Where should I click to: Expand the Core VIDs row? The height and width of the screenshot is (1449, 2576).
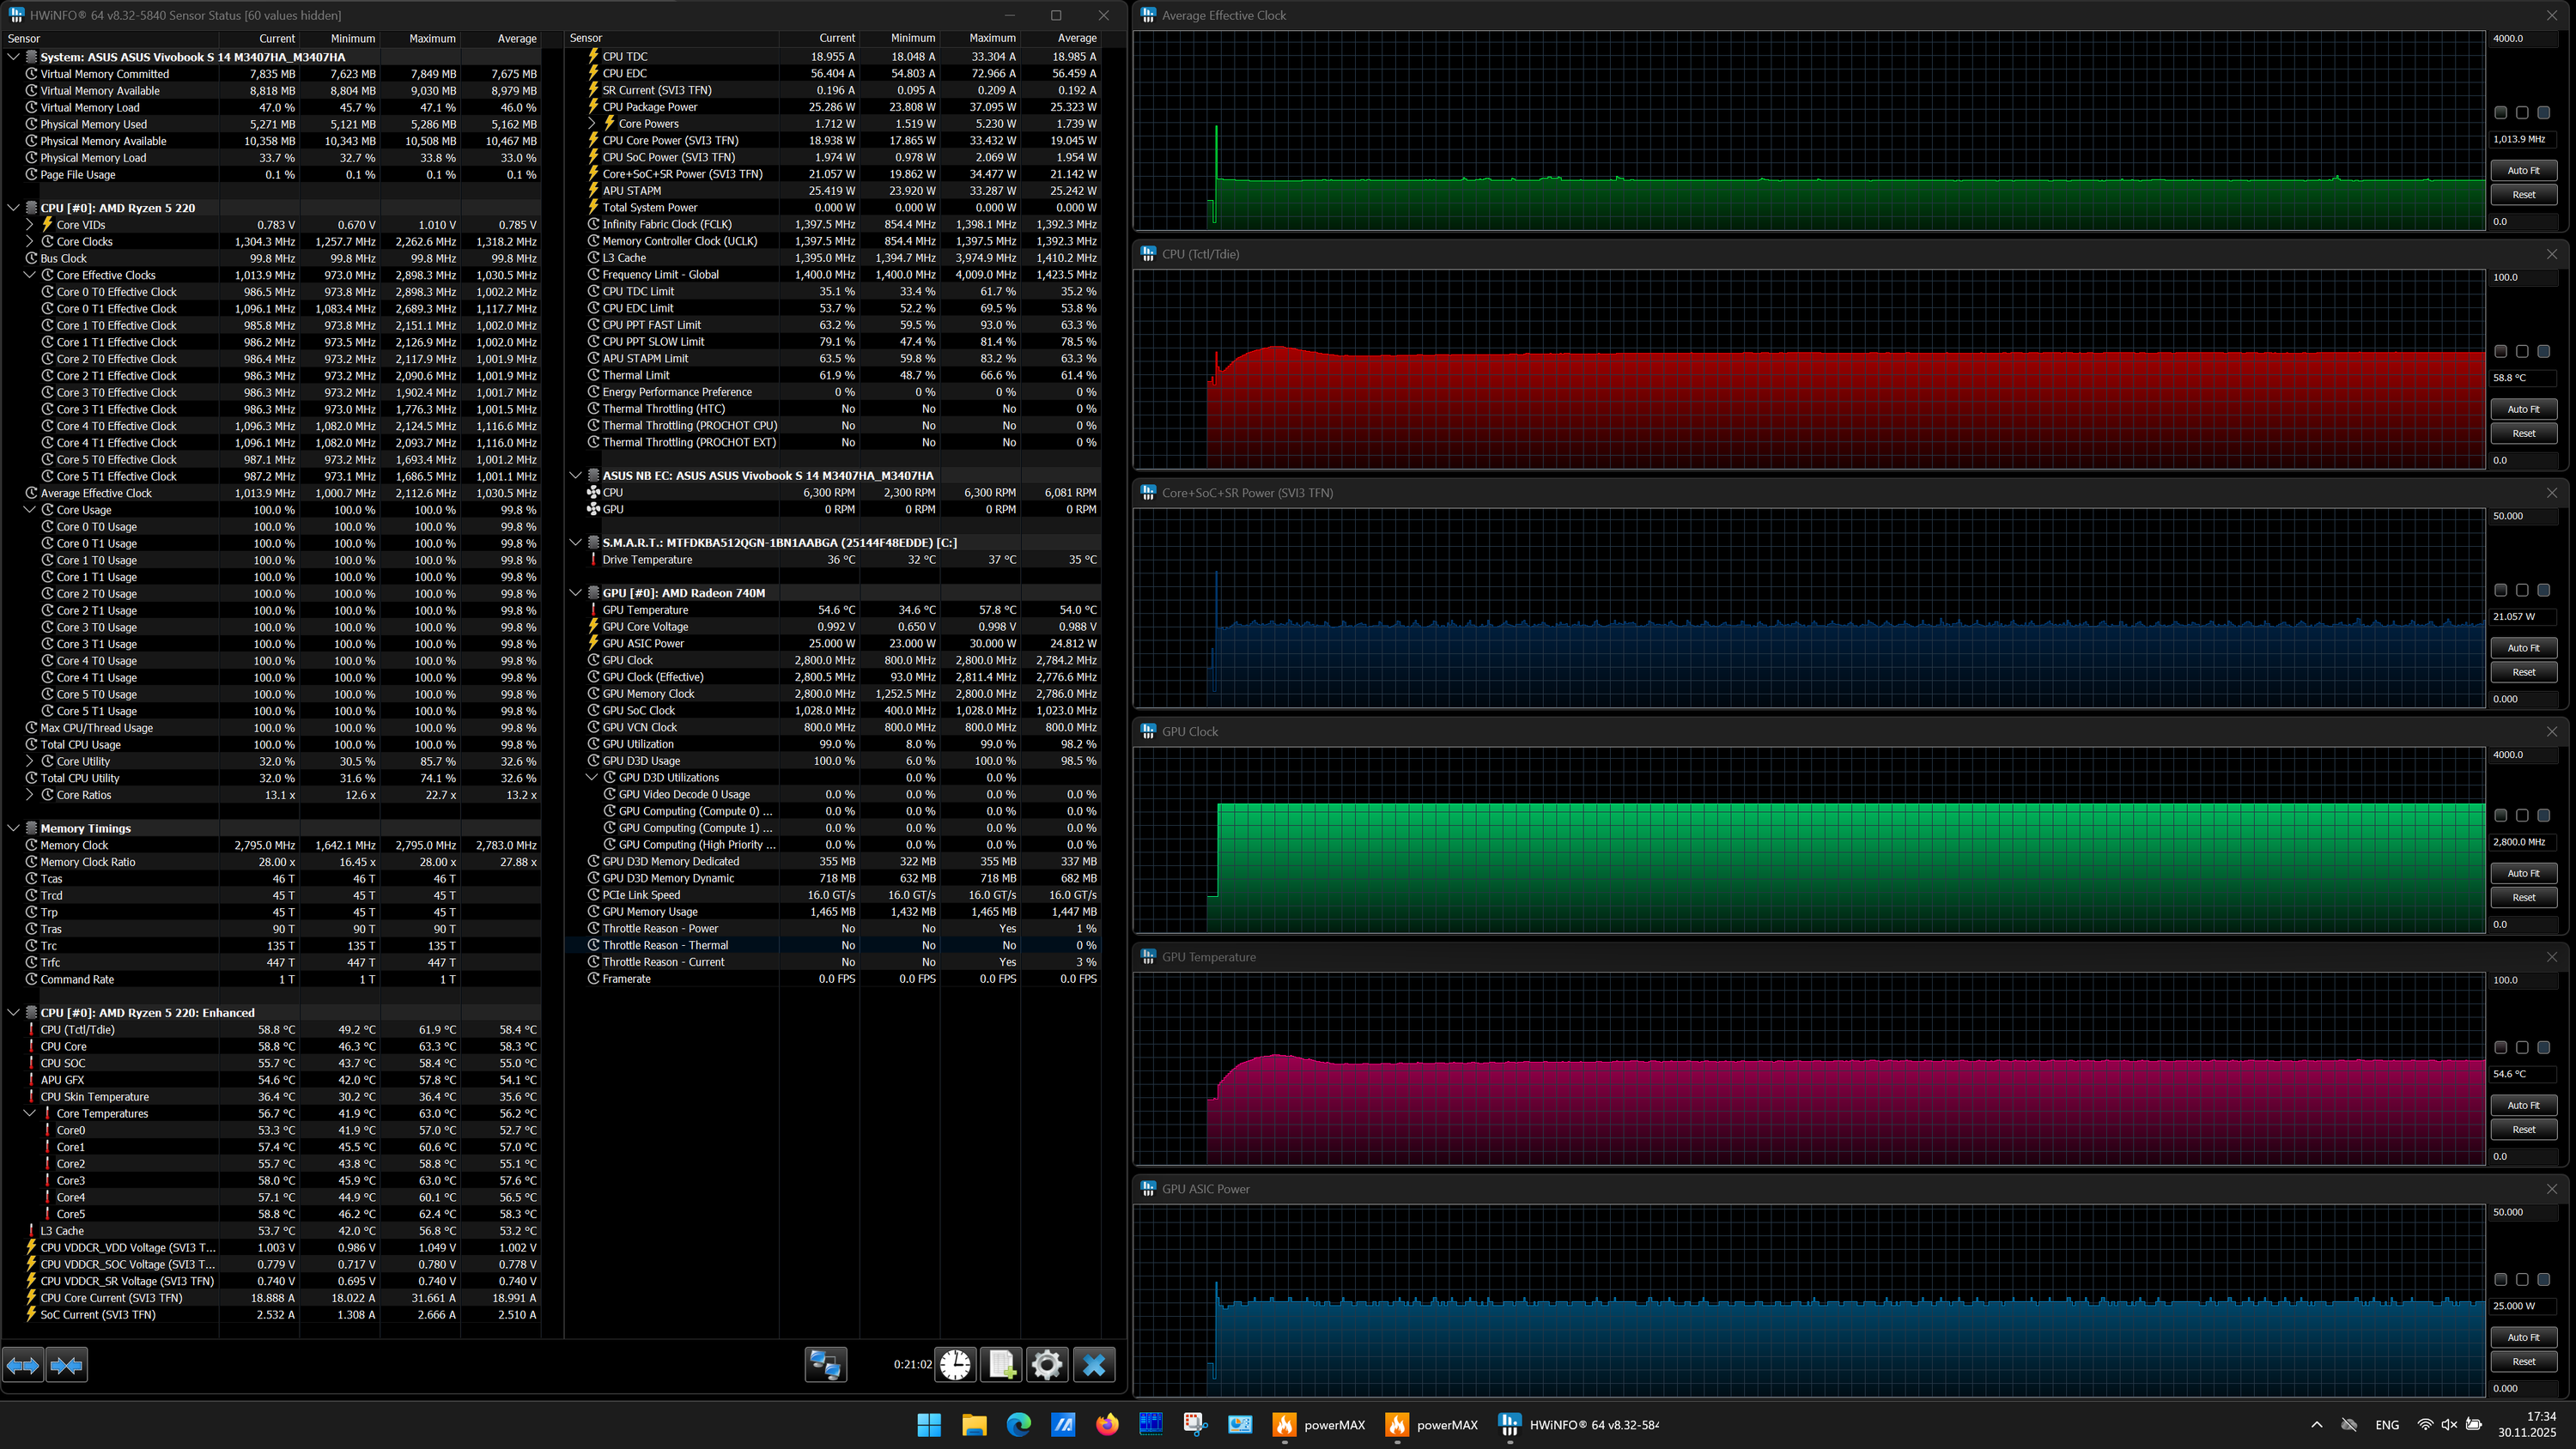[30, 225]
